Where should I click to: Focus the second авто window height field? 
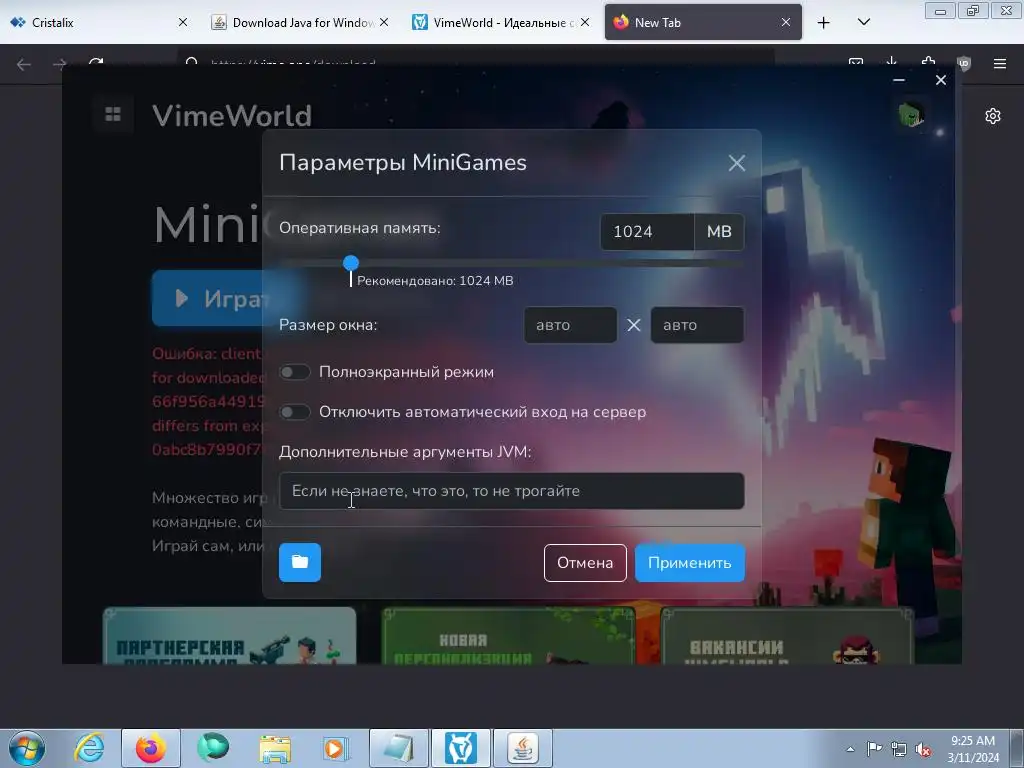click(697, 325)
